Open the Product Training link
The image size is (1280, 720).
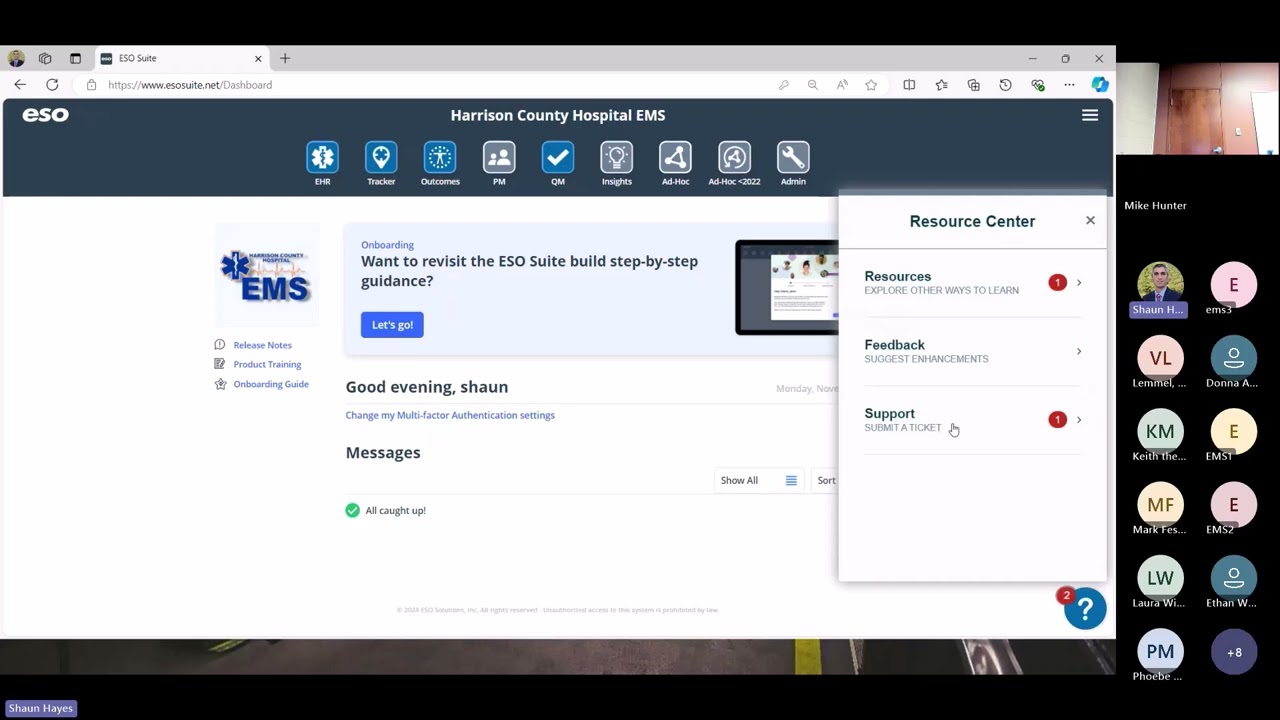tap(267, 364)
